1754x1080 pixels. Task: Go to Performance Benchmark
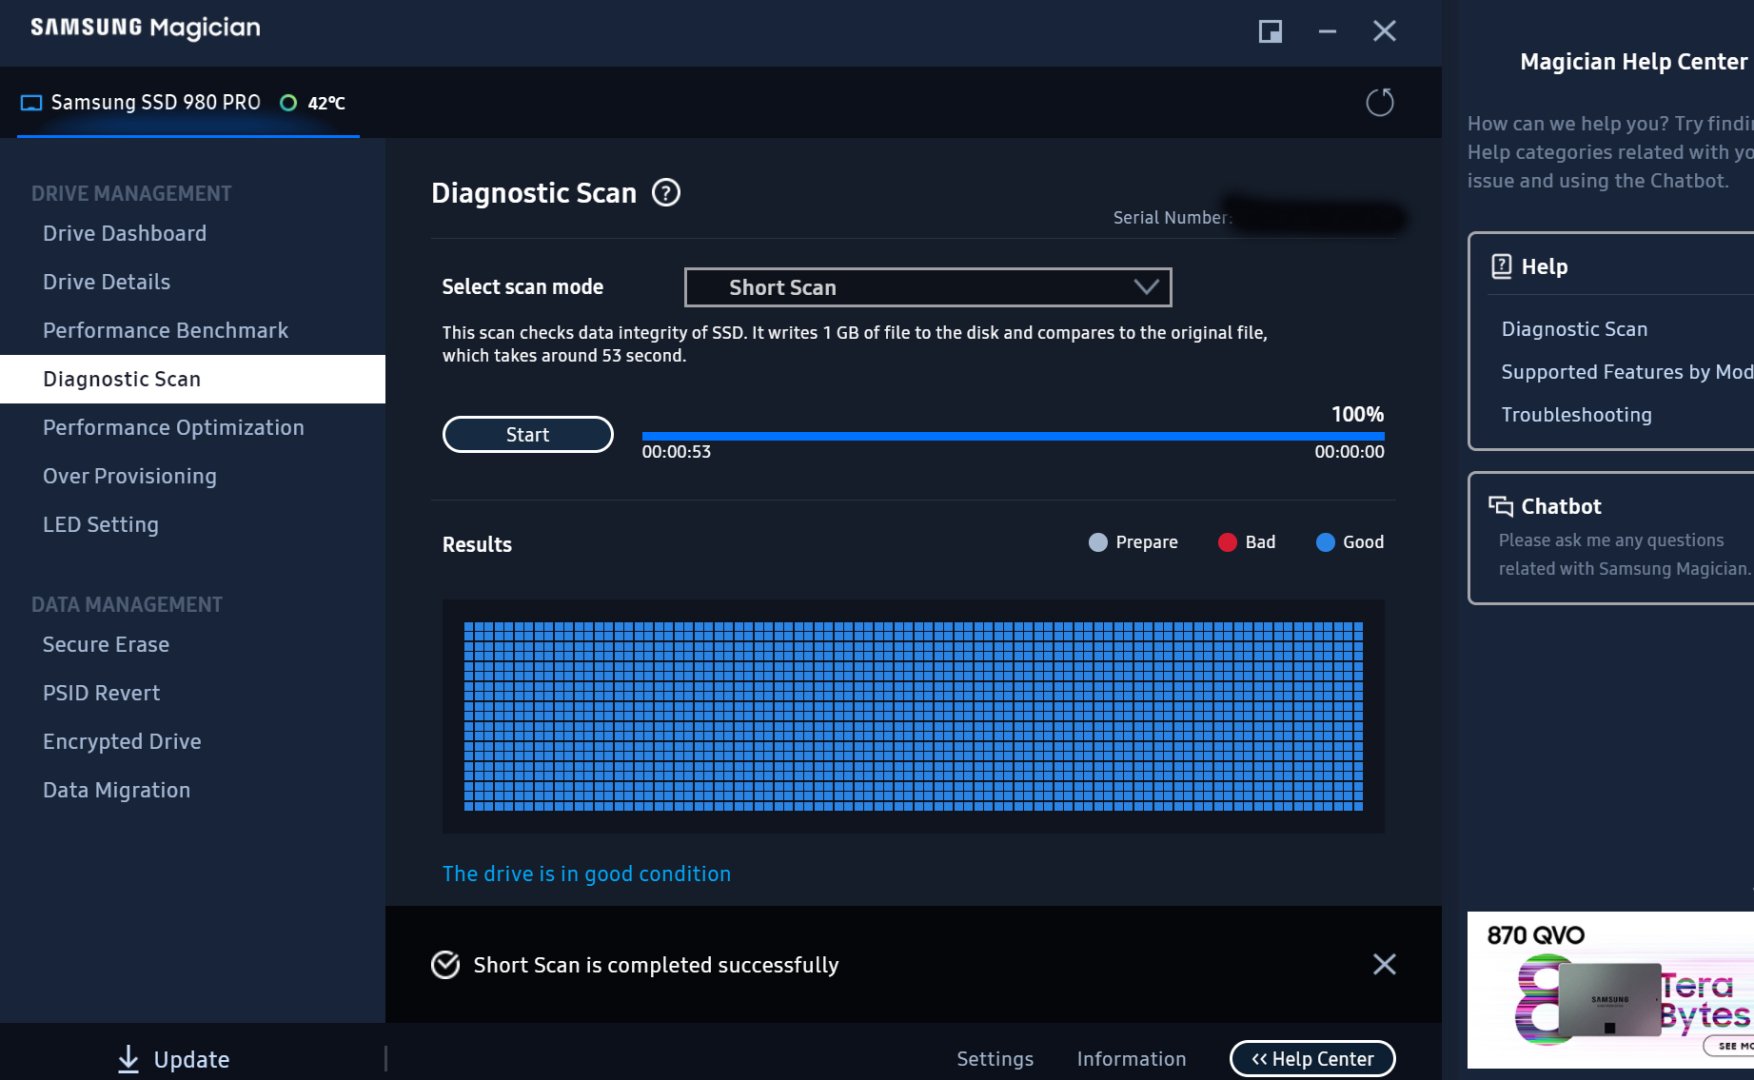click(166, 330)
